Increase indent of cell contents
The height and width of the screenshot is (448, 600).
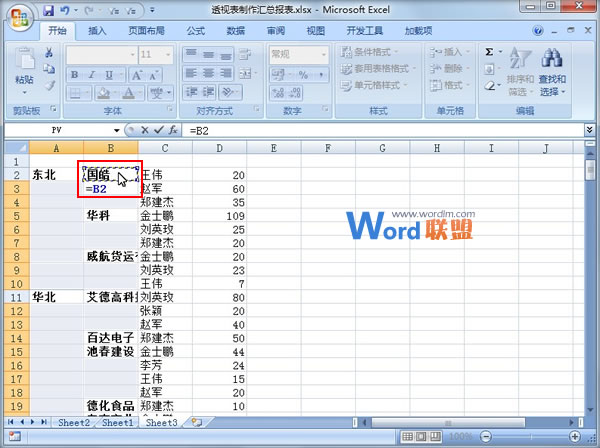(x=209, y=92)
